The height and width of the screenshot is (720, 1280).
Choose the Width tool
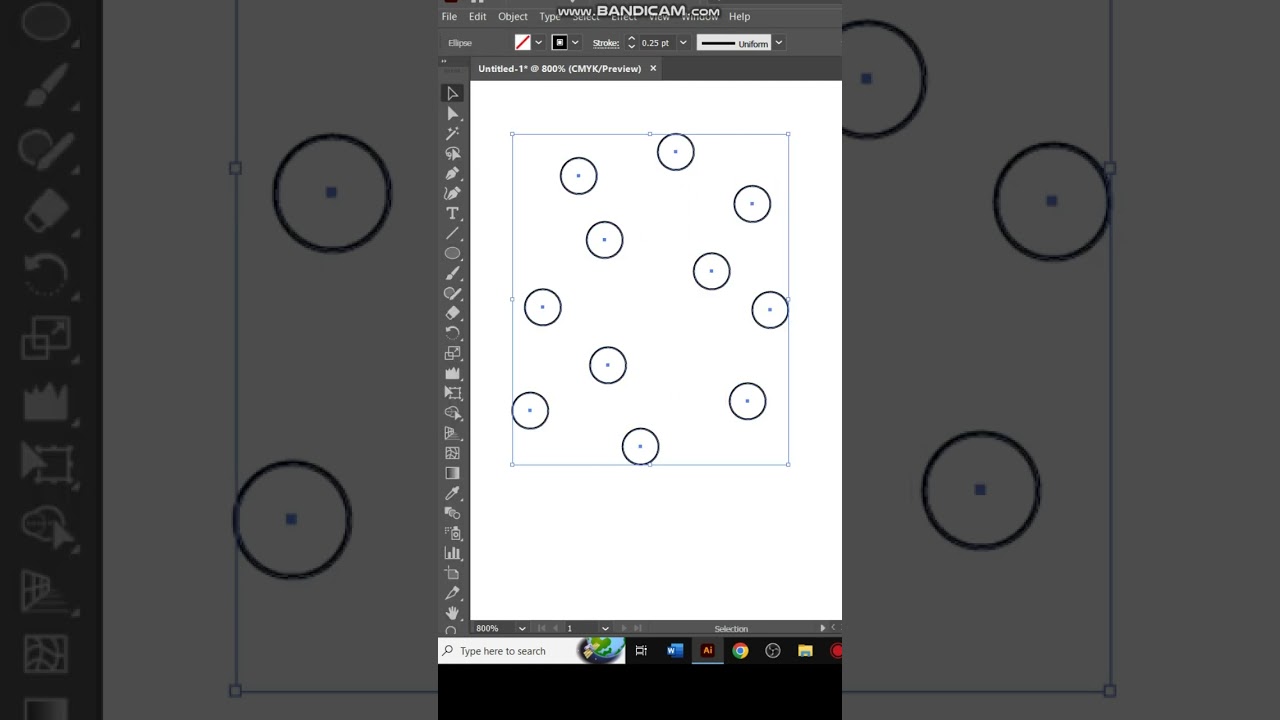click(452, 373)
